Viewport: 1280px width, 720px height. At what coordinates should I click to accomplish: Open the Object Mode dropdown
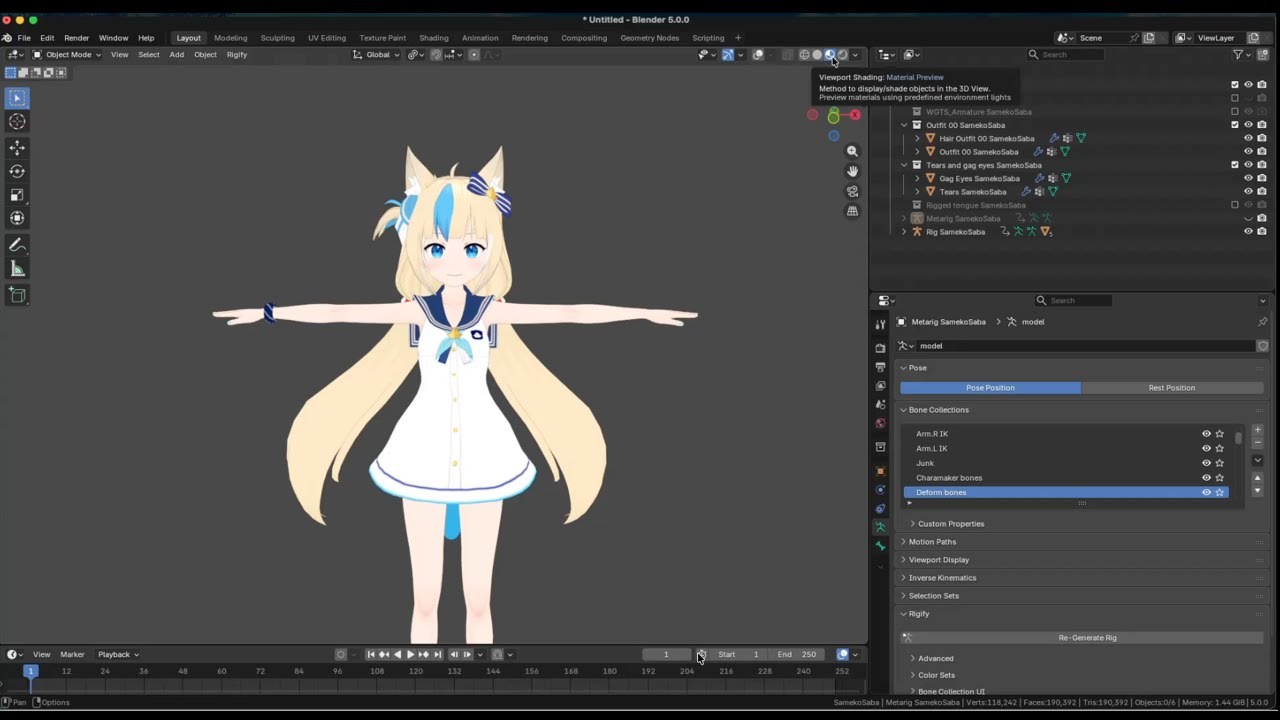coord(67,55)
